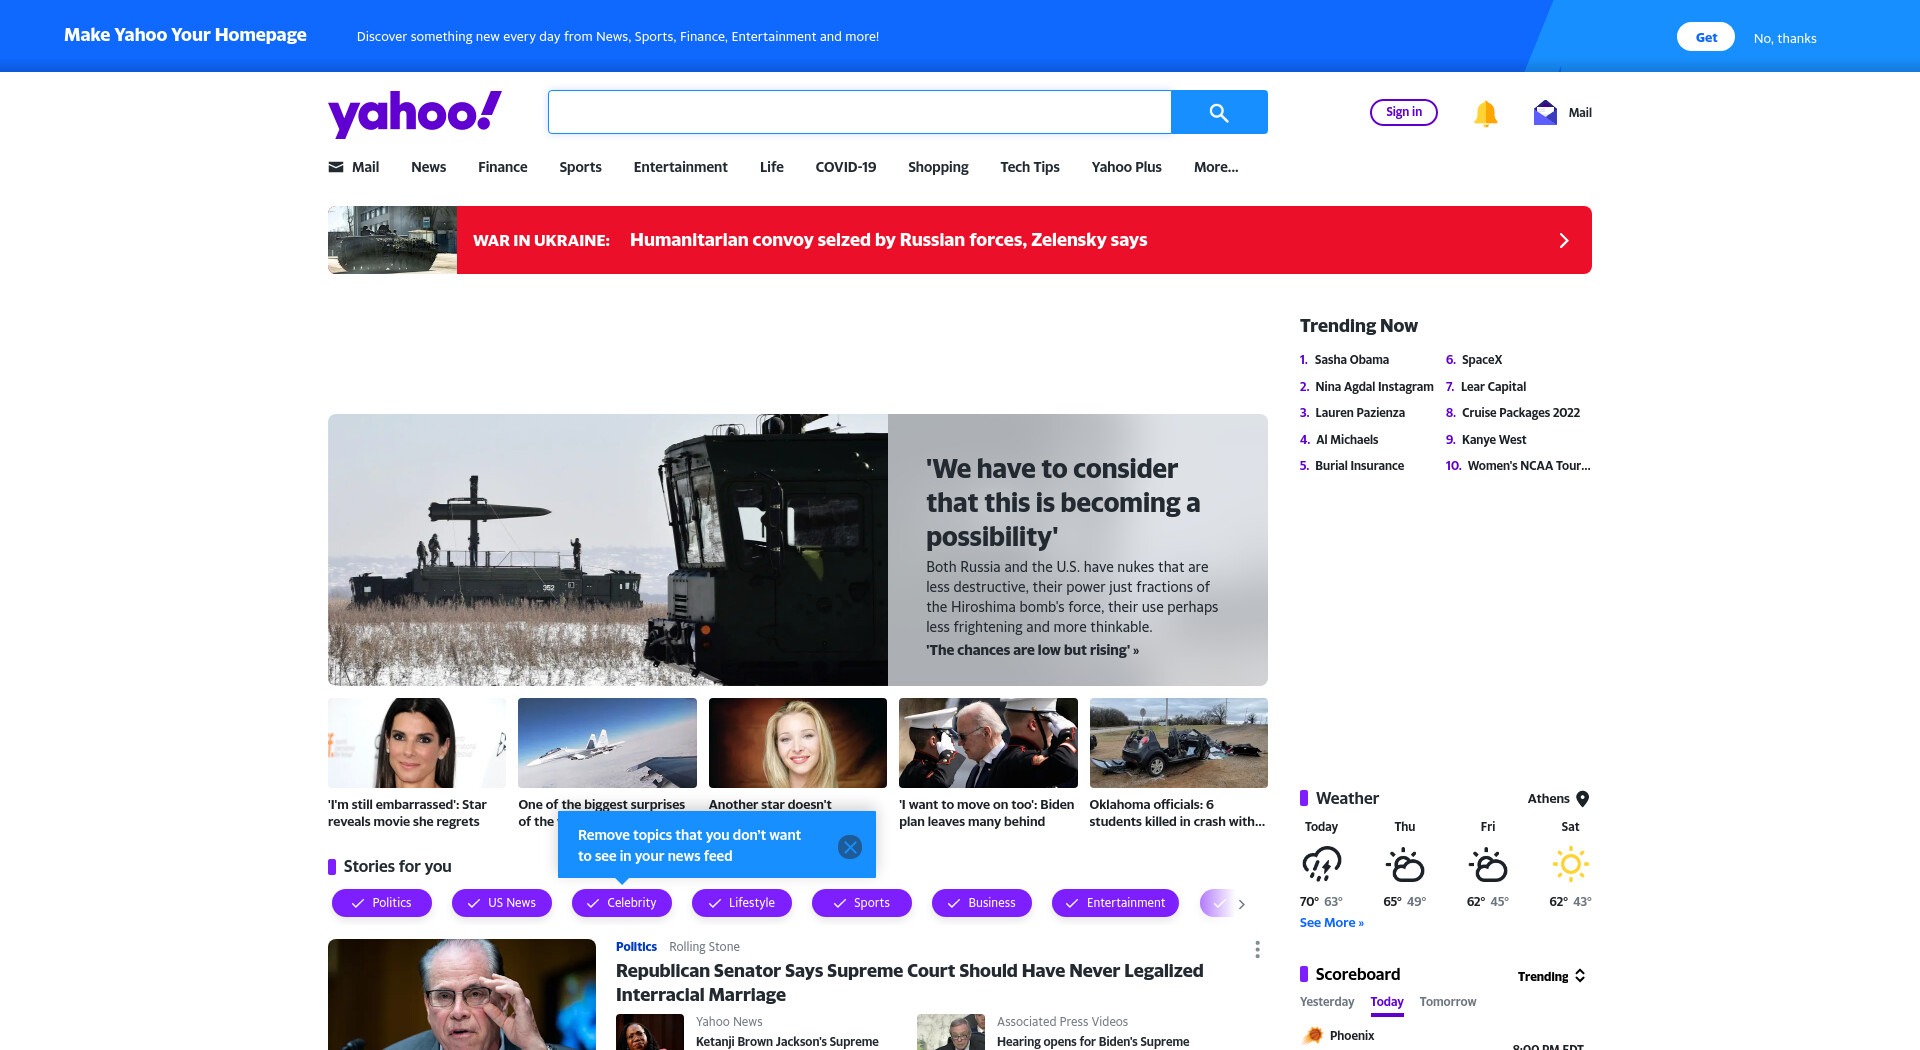Open the Mail envelope icon near Sign in
Viewport: 1920px width, 1050px height.
coord(1545,112)
